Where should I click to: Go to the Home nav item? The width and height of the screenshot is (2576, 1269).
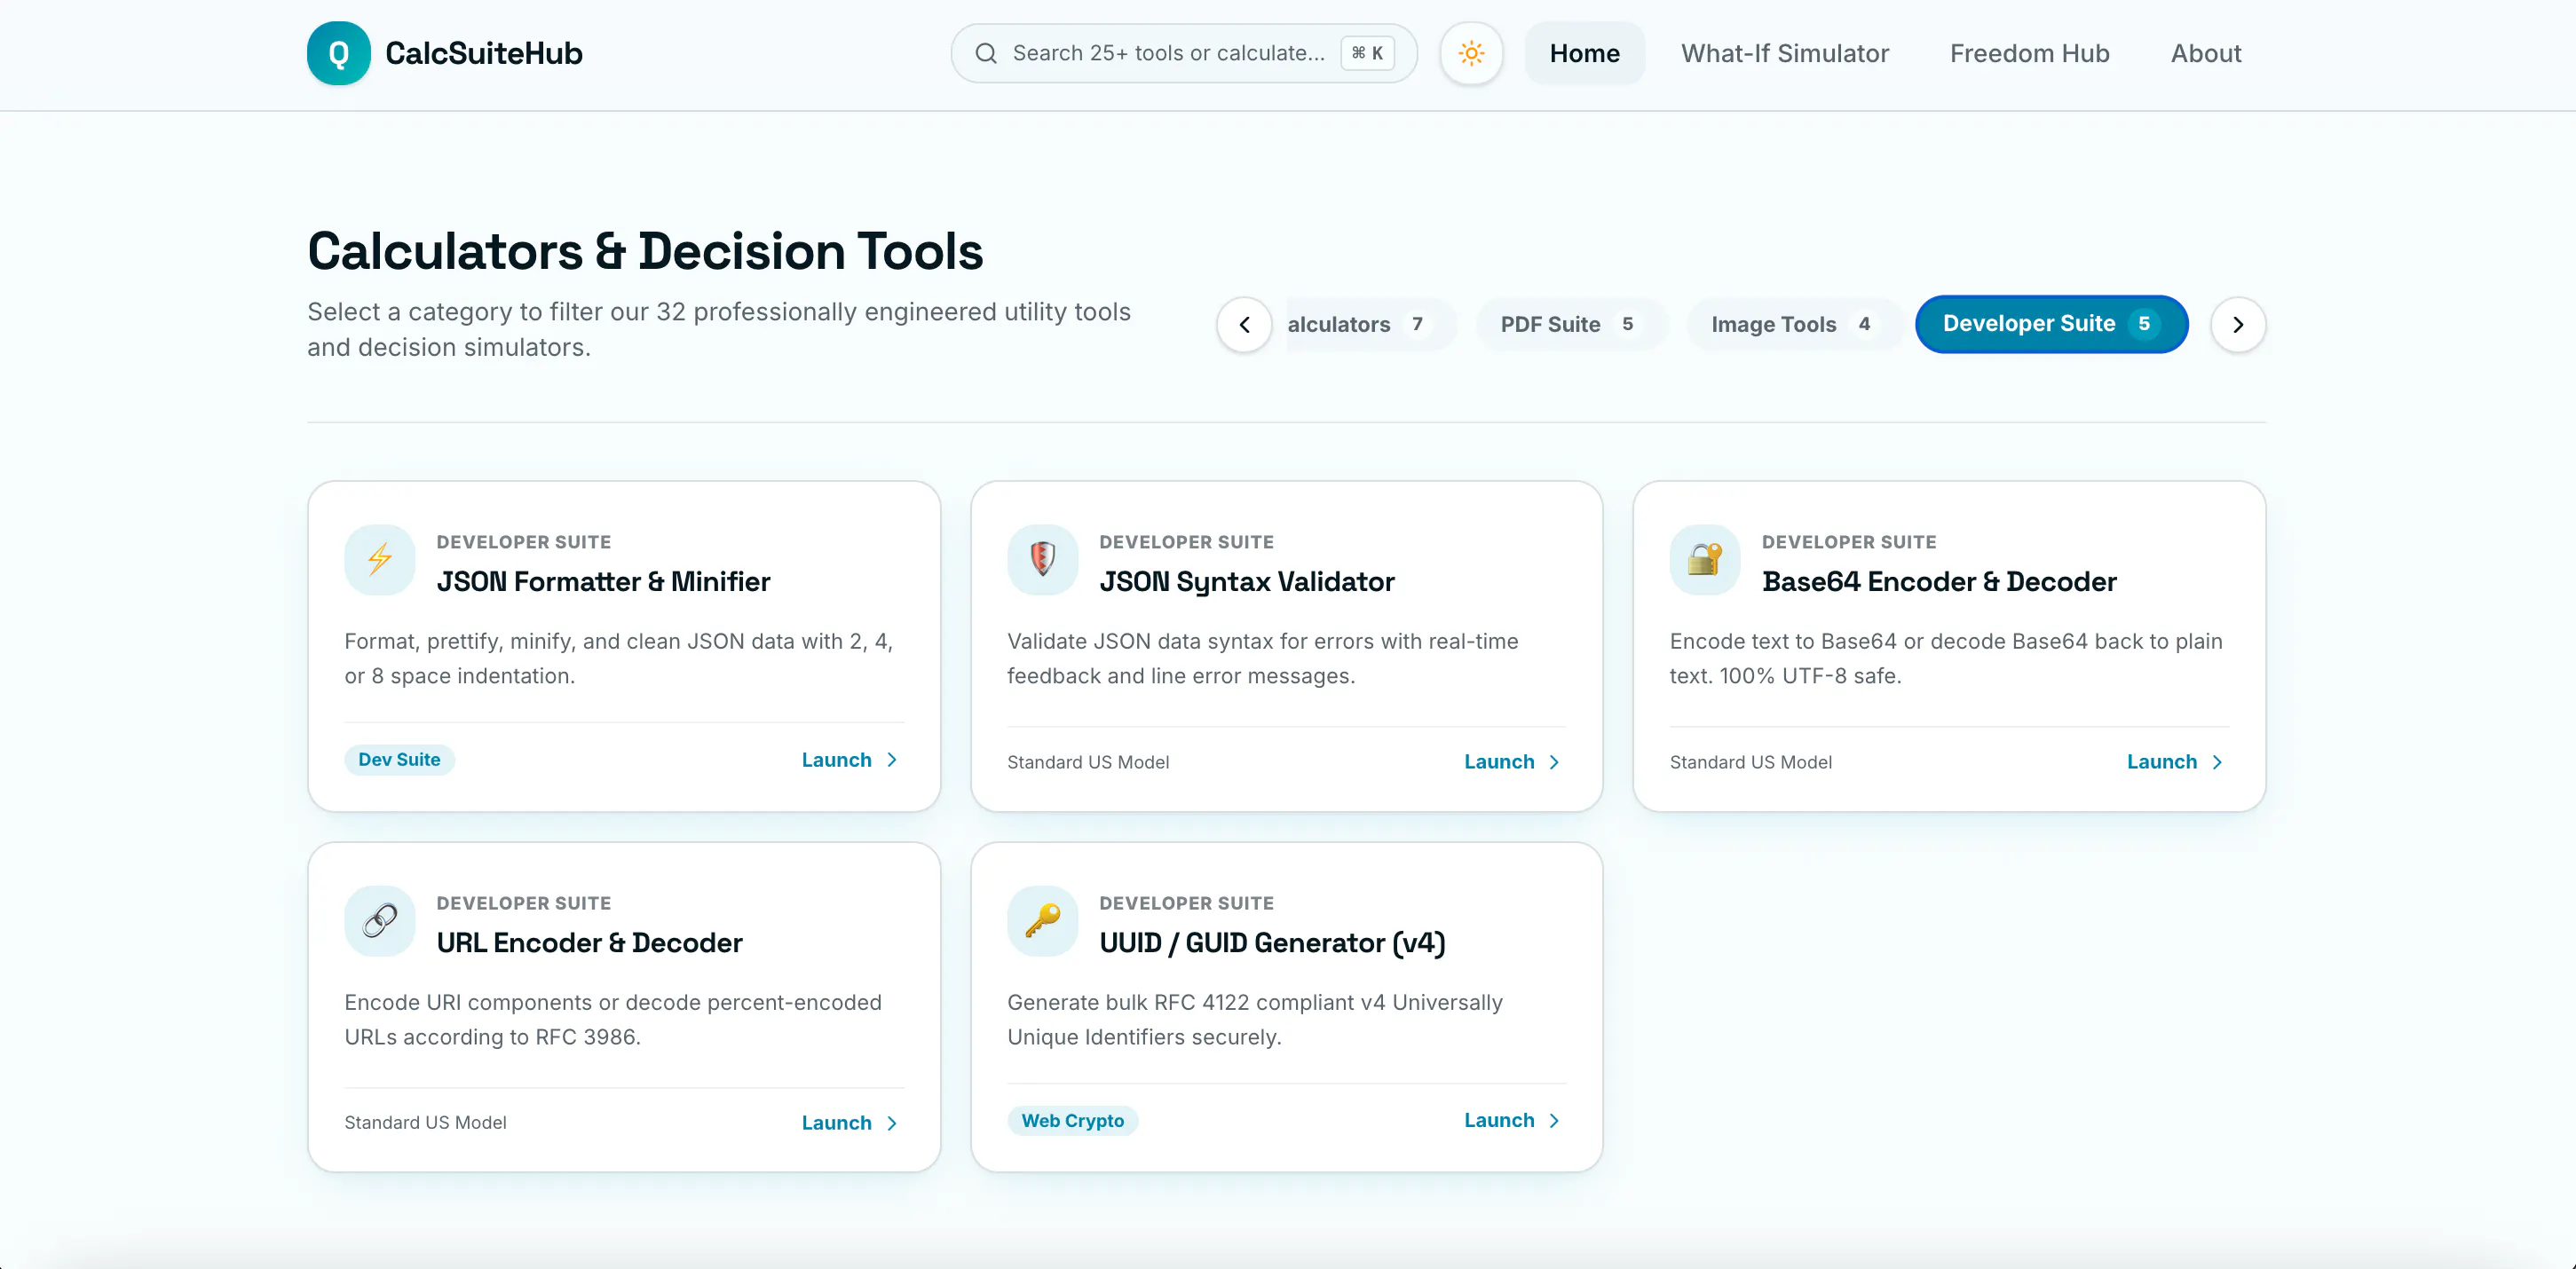point(1584,53)
